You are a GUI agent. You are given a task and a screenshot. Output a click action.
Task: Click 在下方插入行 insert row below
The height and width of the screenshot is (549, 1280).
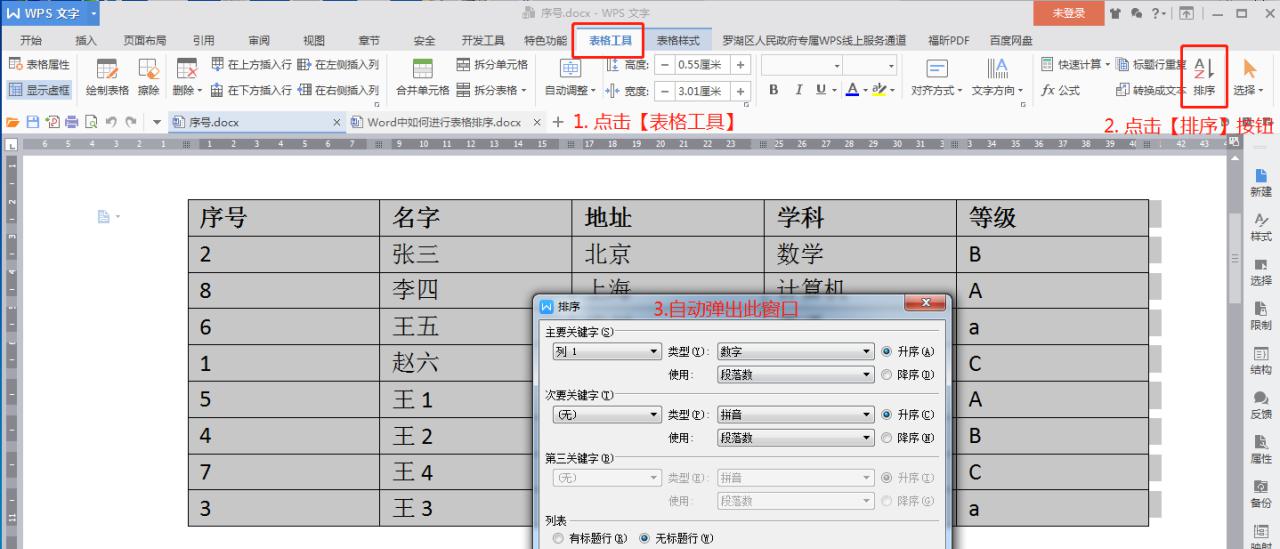(x=252, y=90)
